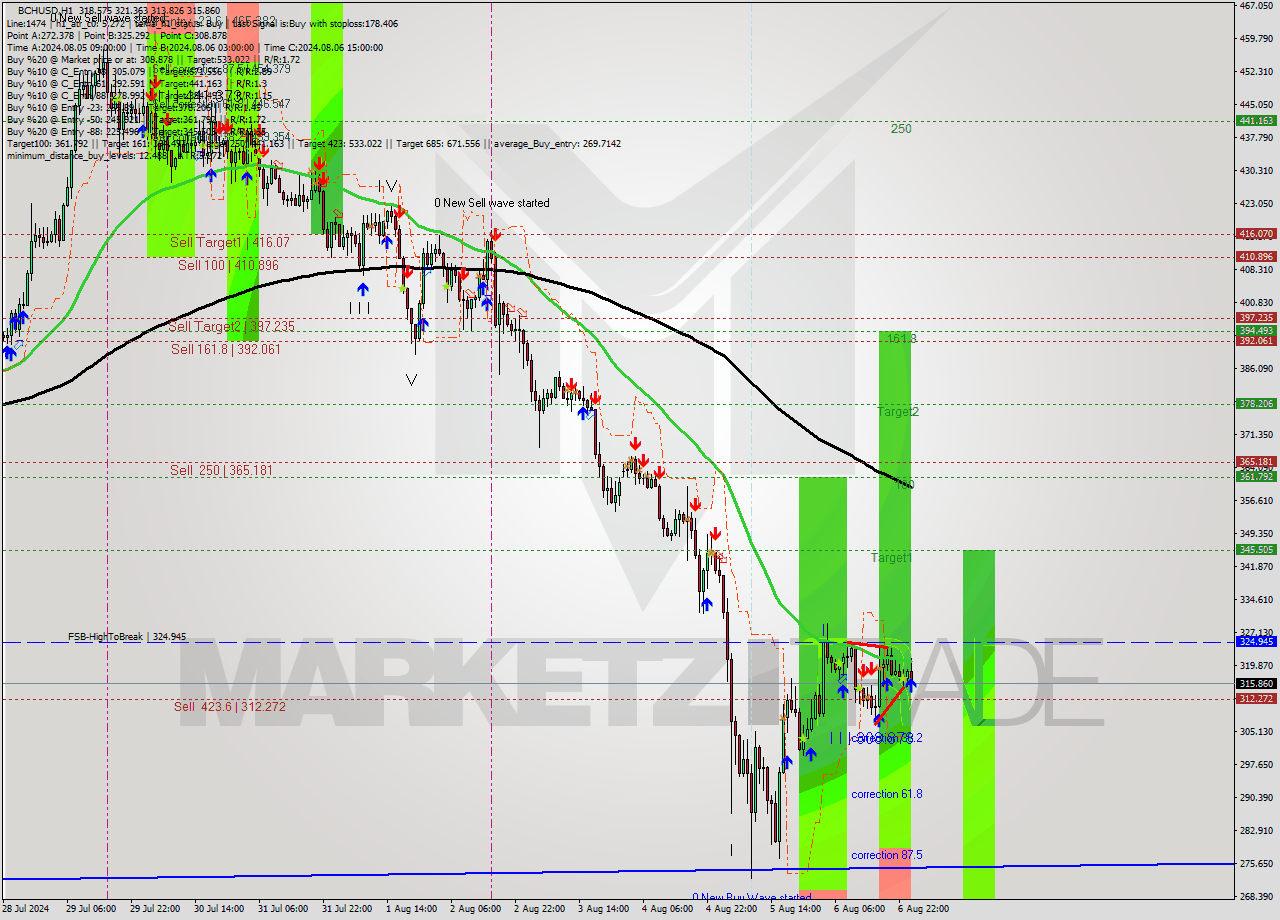Click the highlighted 416.070 price tag
This screenshot has height=920, width=1280.
point(1256,234)
